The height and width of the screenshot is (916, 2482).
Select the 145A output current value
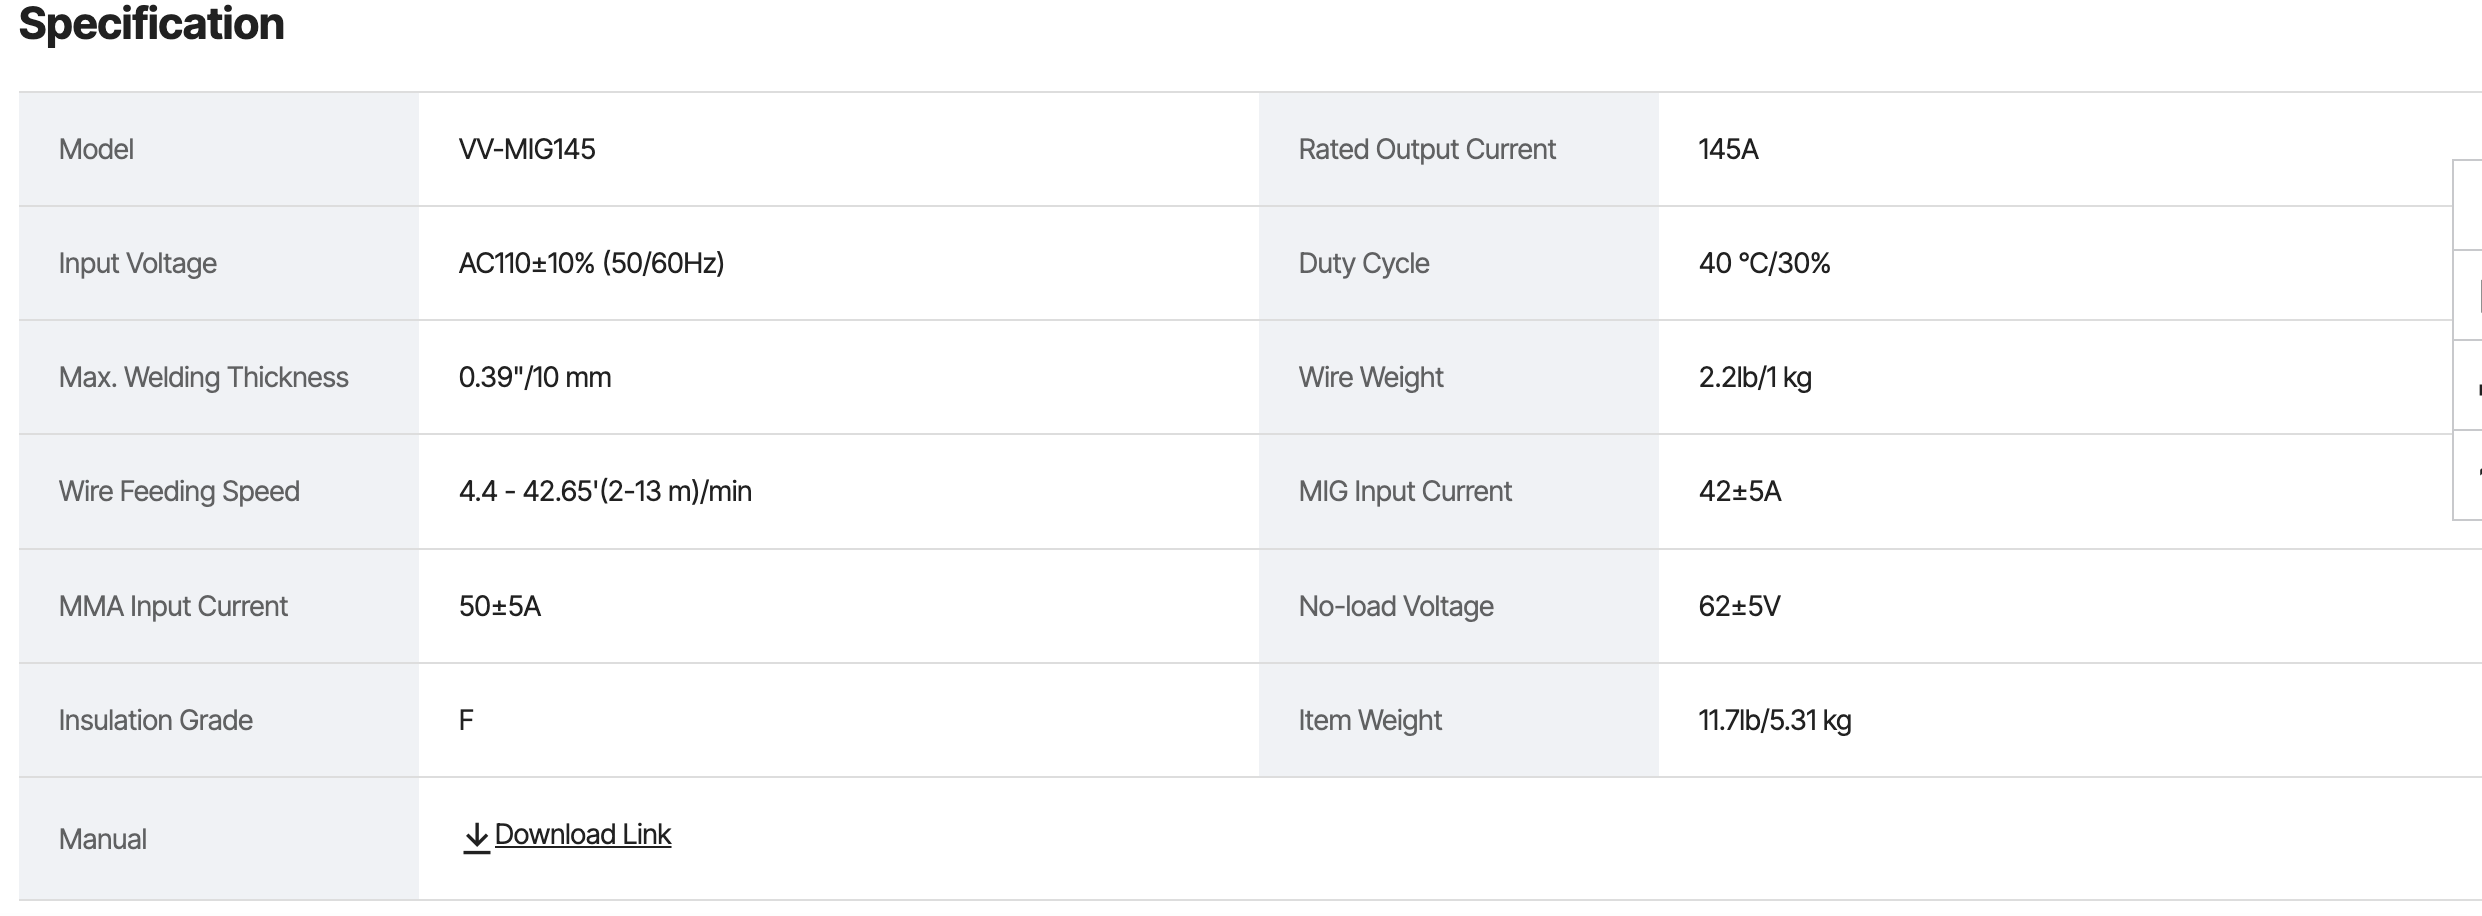[x=1728, y=149]
